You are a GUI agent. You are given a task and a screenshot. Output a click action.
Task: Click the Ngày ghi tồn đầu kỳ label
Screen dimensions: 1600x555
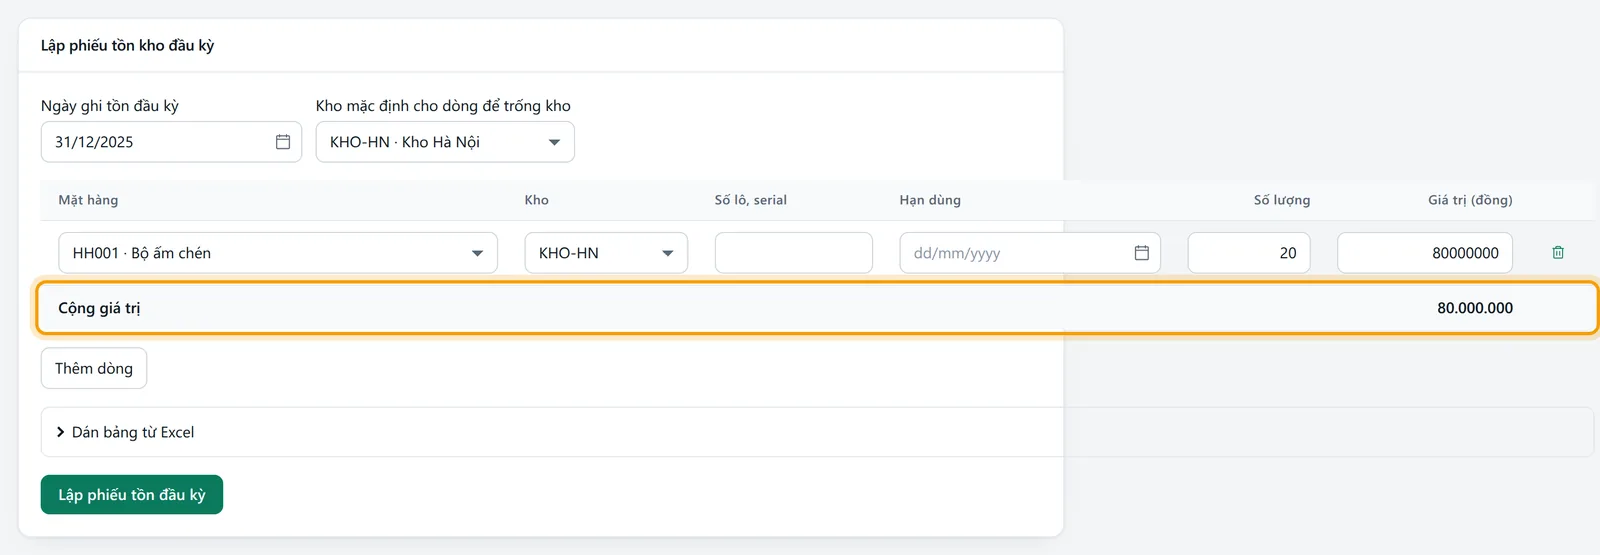pyautogui.click(x=110, y=106)
